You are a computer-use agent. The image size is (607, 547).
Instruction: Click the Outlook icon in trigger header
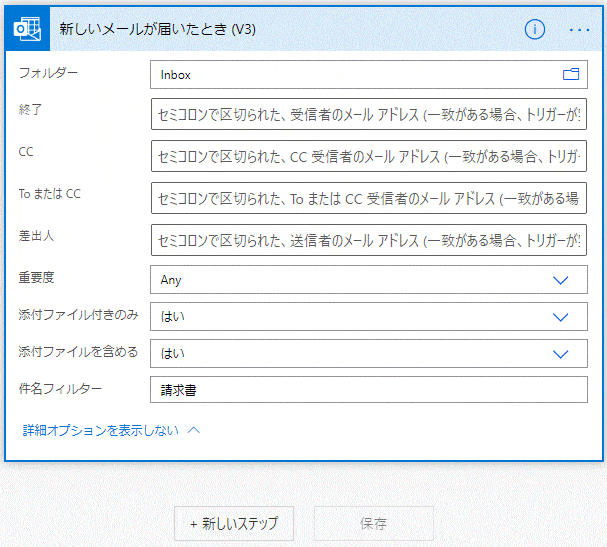pyautogui.click(x=27, y=29)
